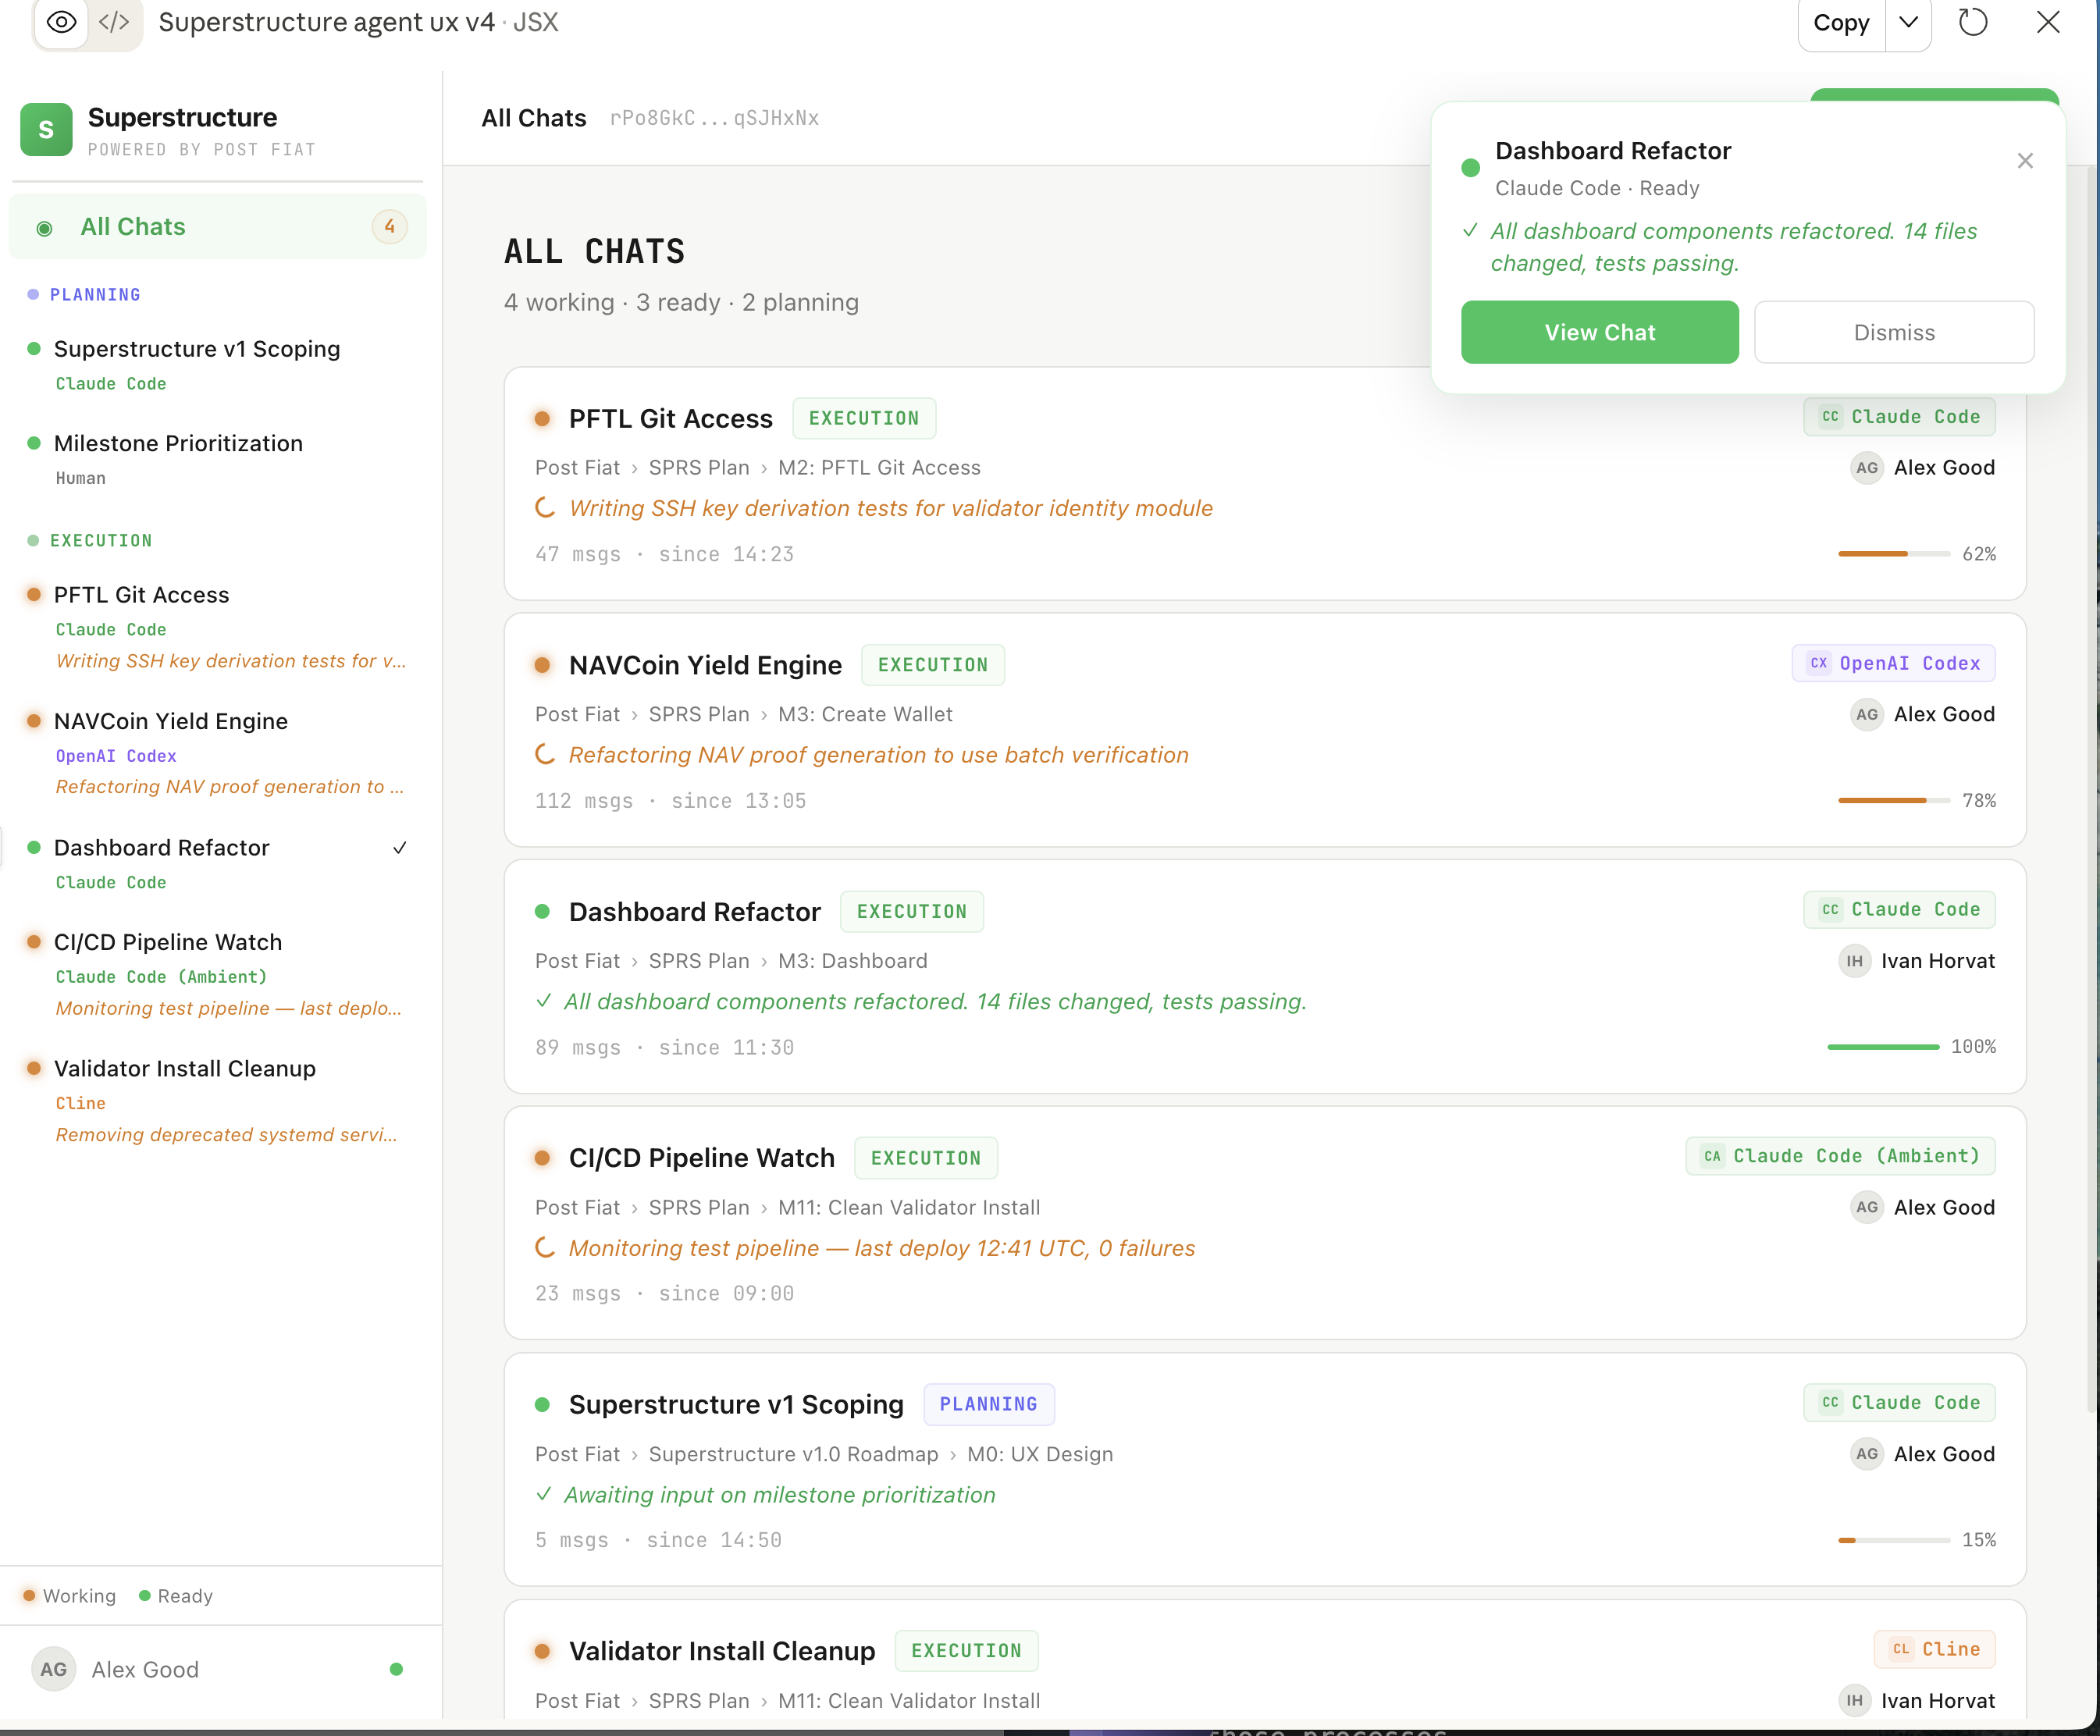Select the code view icon beside the eye
The height and width of the screenshot is (1736, 2100).
pyautogui.click(x=114, y=23)
